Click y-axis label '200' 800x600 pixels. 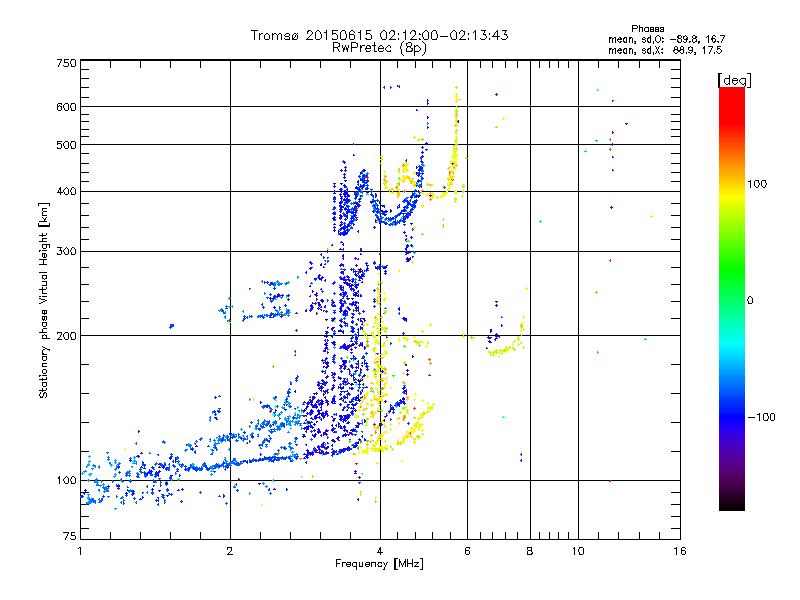pyautogui.click(x=66, y=336)
